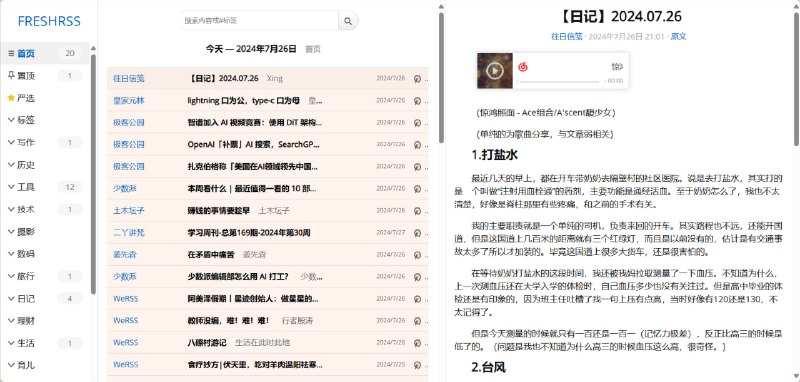This screenshot has height=382, width=800.
Task: Expand the 历史 category chevron
Action: pyautogui.click(x=11, y=165)
